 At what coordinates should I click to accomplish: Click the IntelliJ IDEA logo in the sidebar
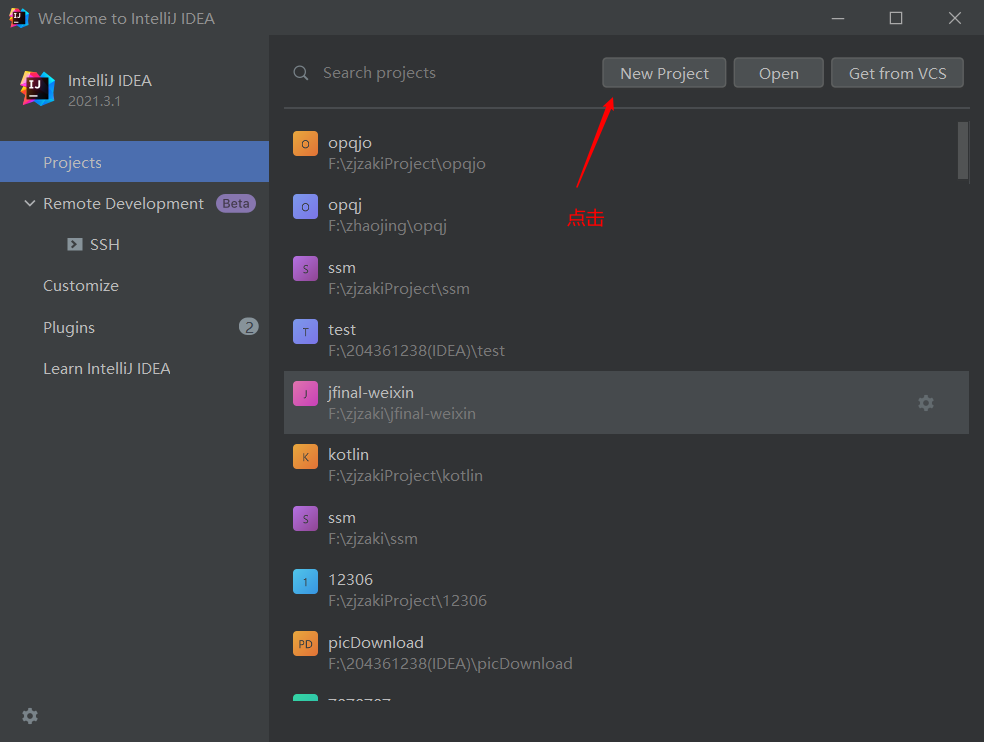click(37, 88)
